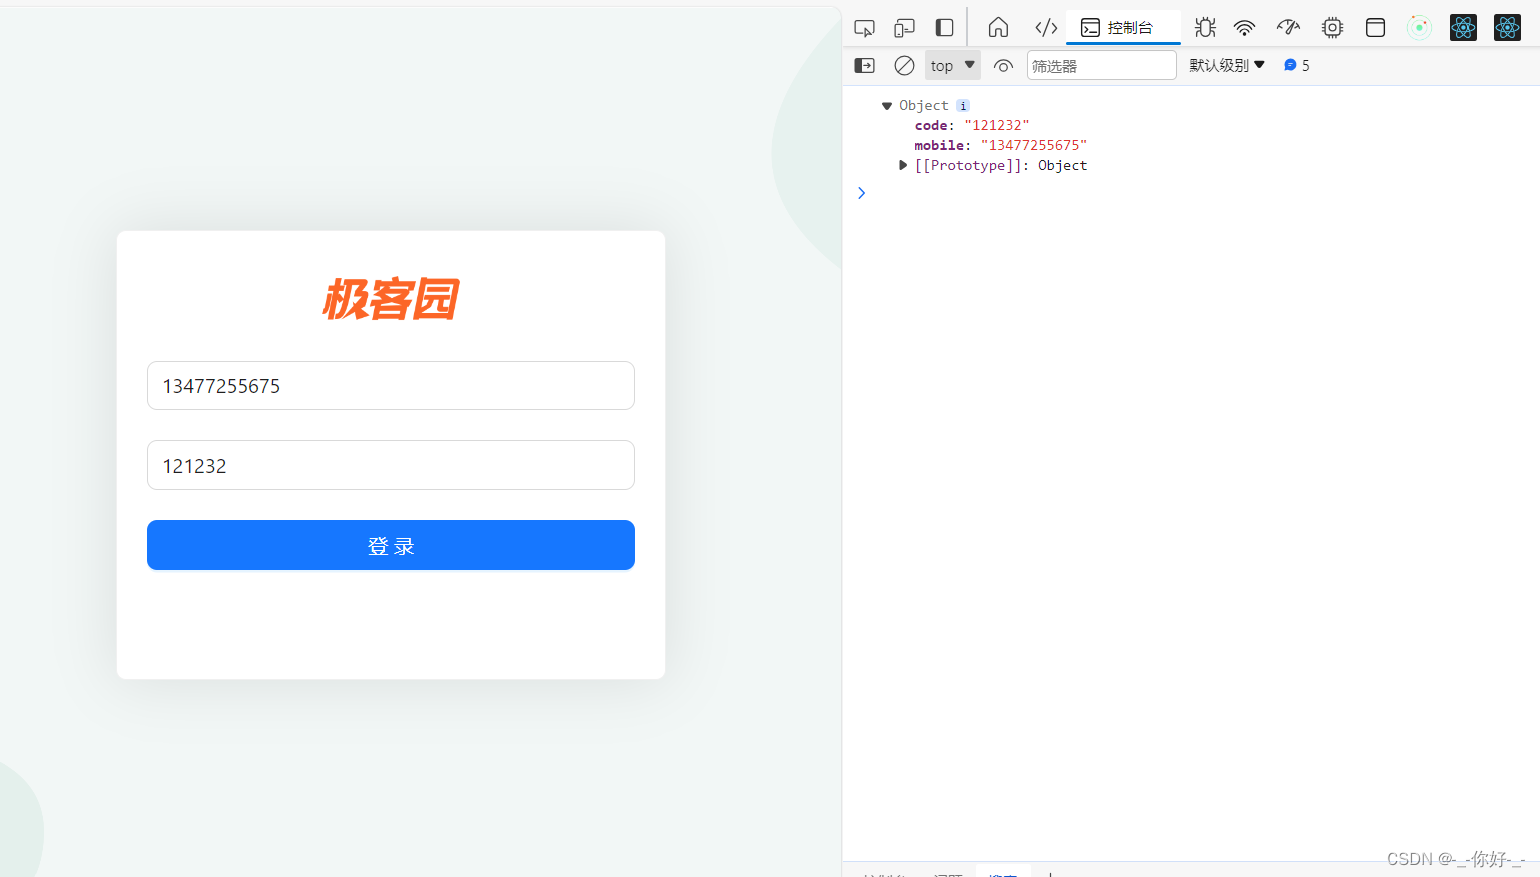Open the 5 issues counter badge
Screen dimensions: 1540x877
point(1297,66)
